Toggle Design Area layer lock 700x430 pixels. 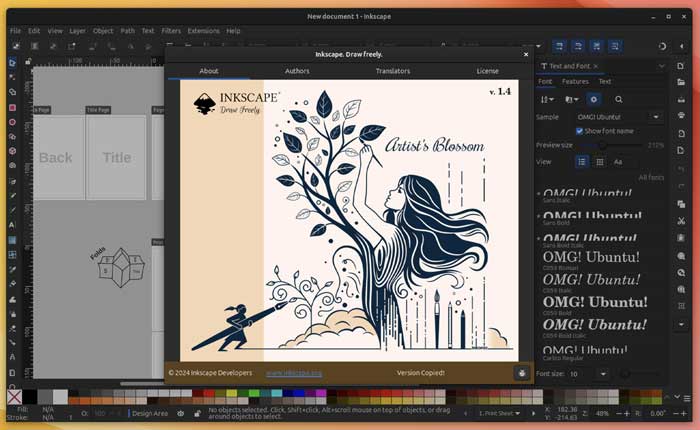click(197, 413)
